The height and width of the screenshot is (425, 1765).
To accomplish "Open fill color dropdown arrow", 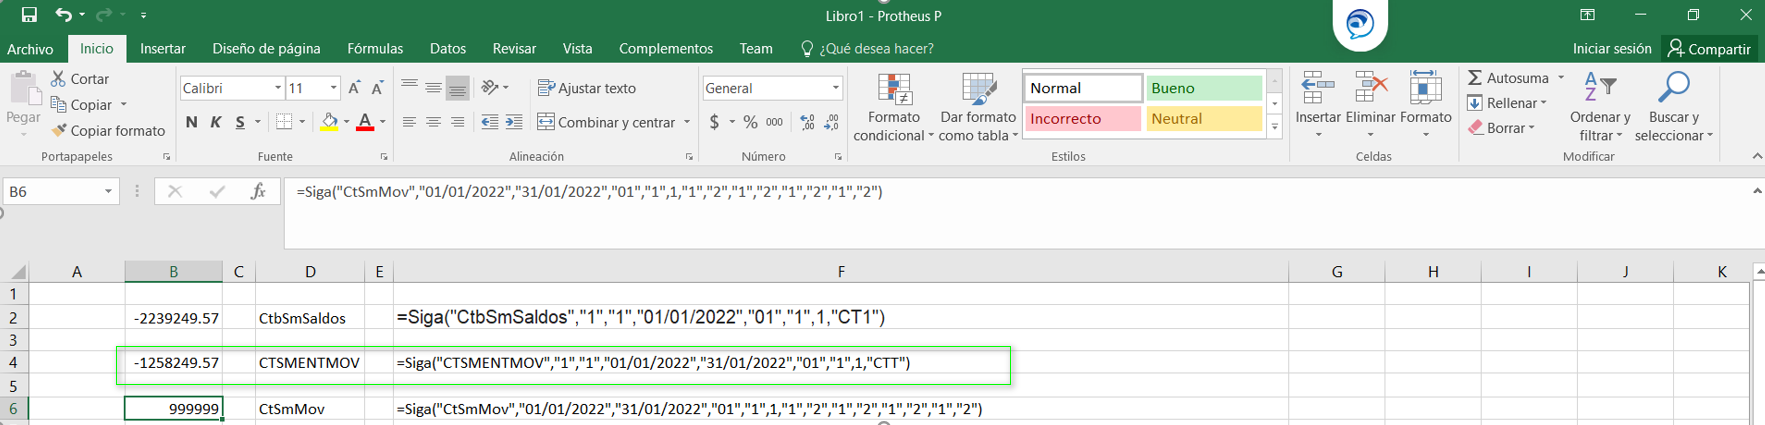I will (346, 122).
